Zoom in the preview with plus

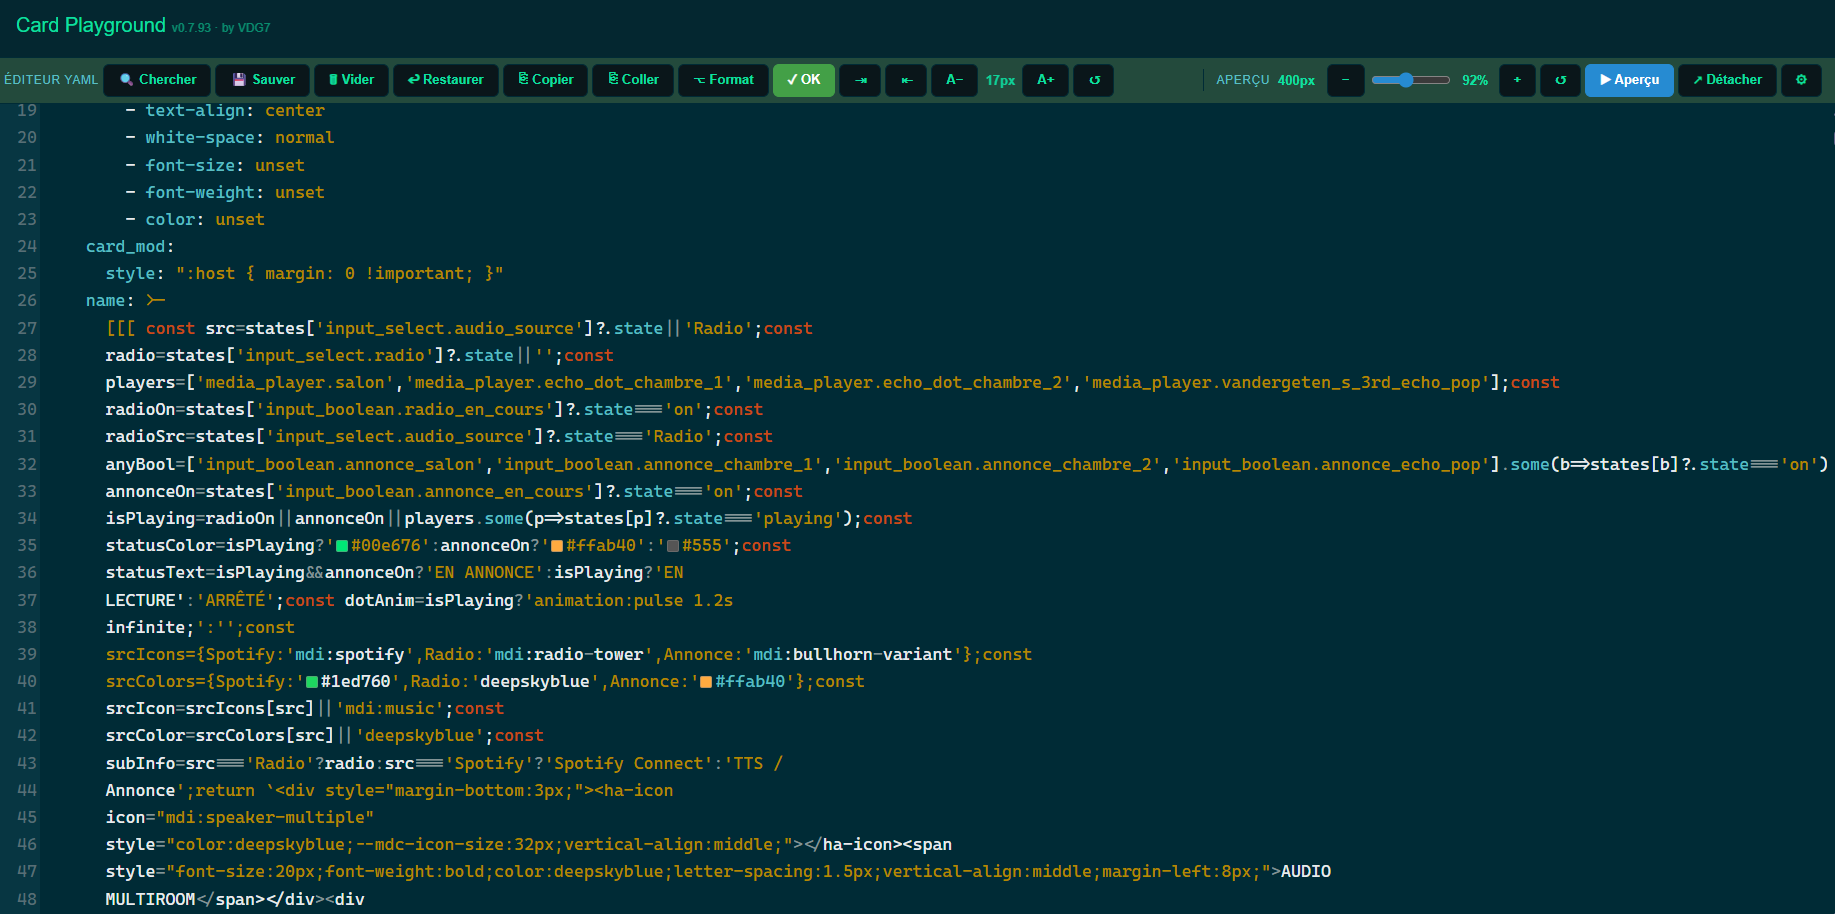click(1517, 80)
